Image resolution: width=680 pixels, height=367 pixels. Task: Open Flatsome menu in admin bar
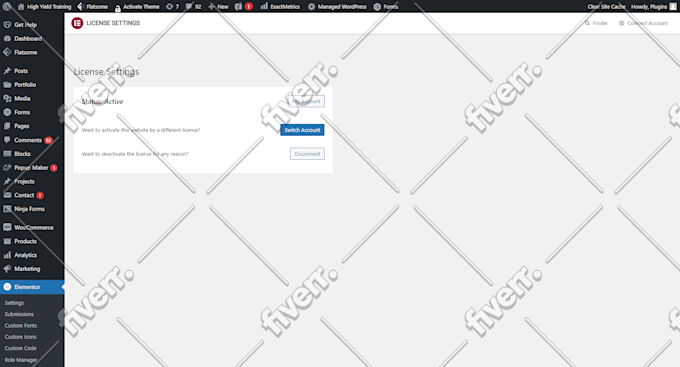click(x=92, y=7)
